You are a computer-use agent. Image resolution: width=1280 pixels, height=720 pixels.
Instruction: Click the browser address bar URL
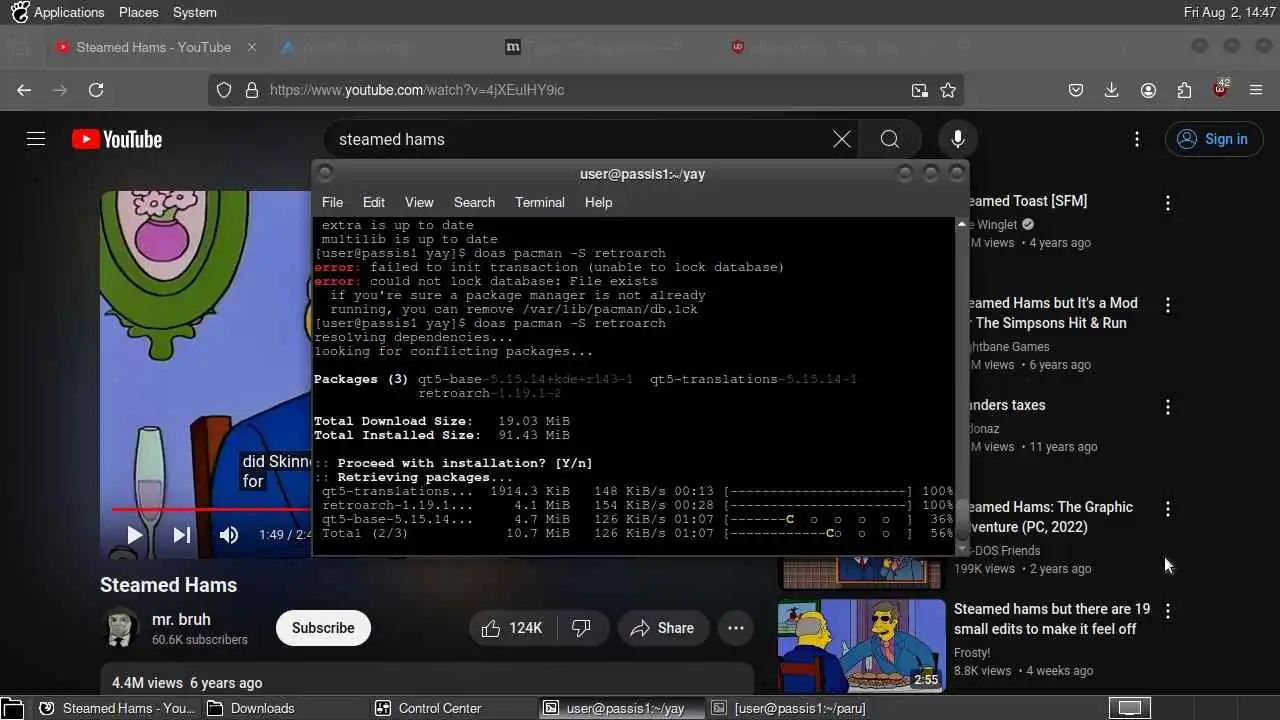(417, 90)
